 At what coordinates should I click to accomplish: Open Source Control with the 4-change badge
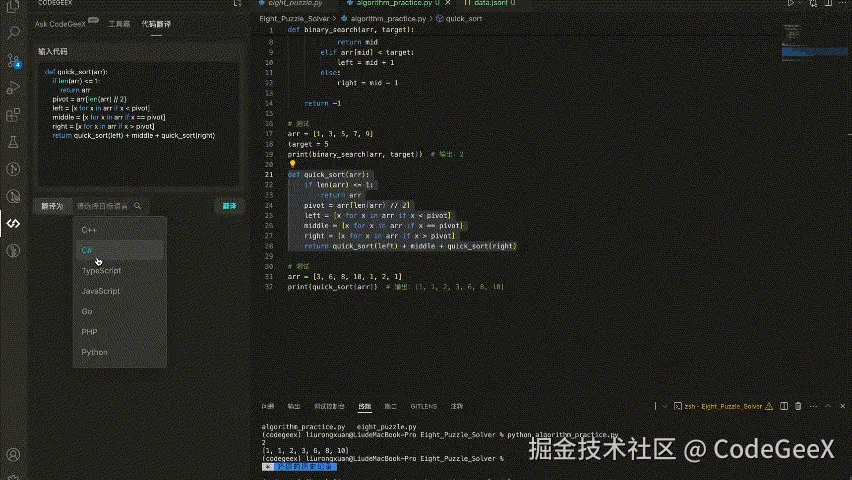(x=13, y=60)
